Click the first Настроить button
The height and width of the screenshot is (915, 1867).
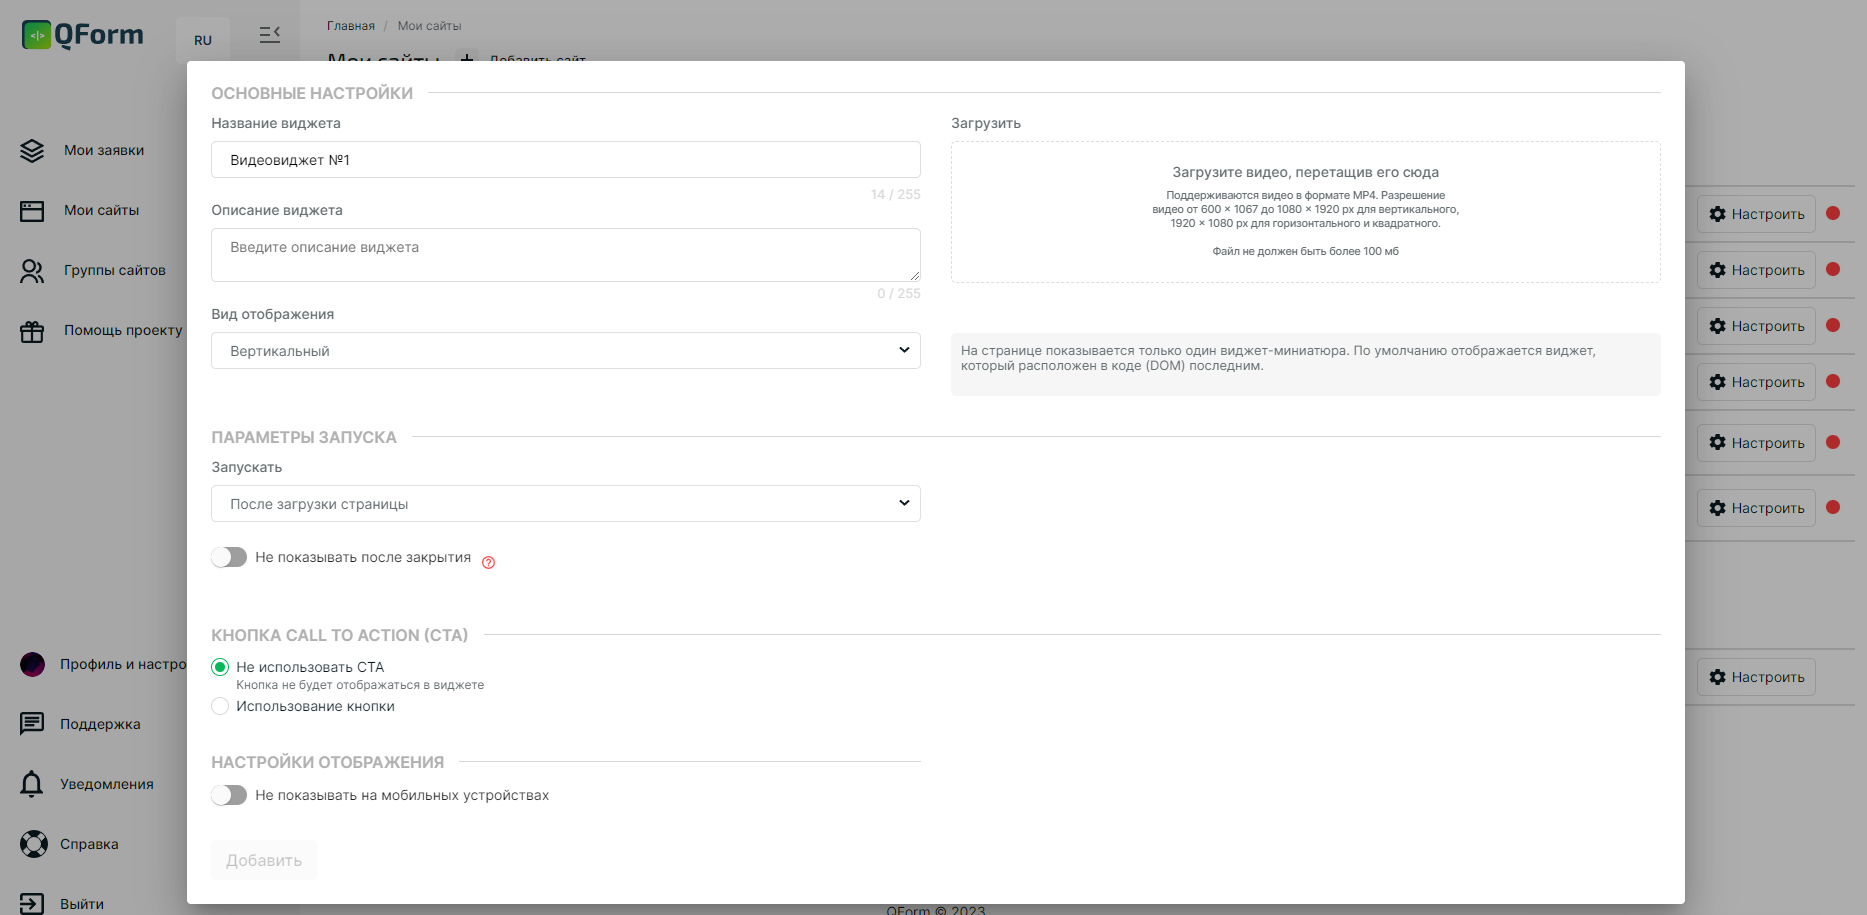(1756, 214)
